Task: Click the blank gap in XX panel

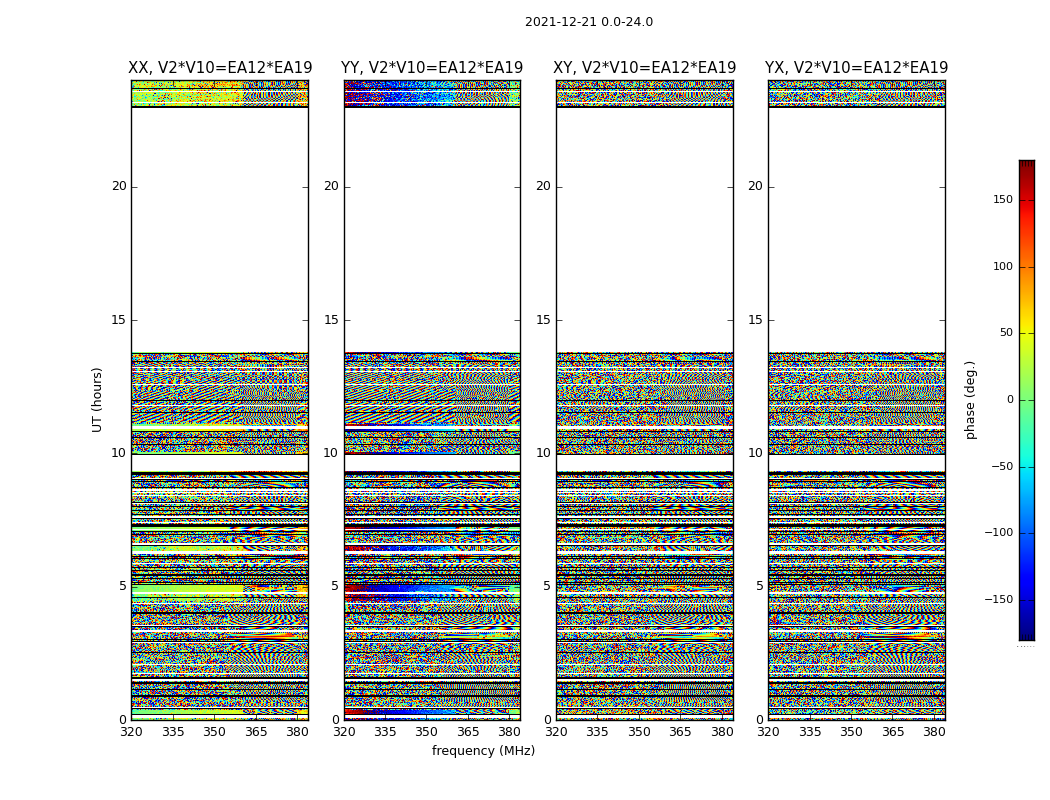Action: click(x=220, y=230)
